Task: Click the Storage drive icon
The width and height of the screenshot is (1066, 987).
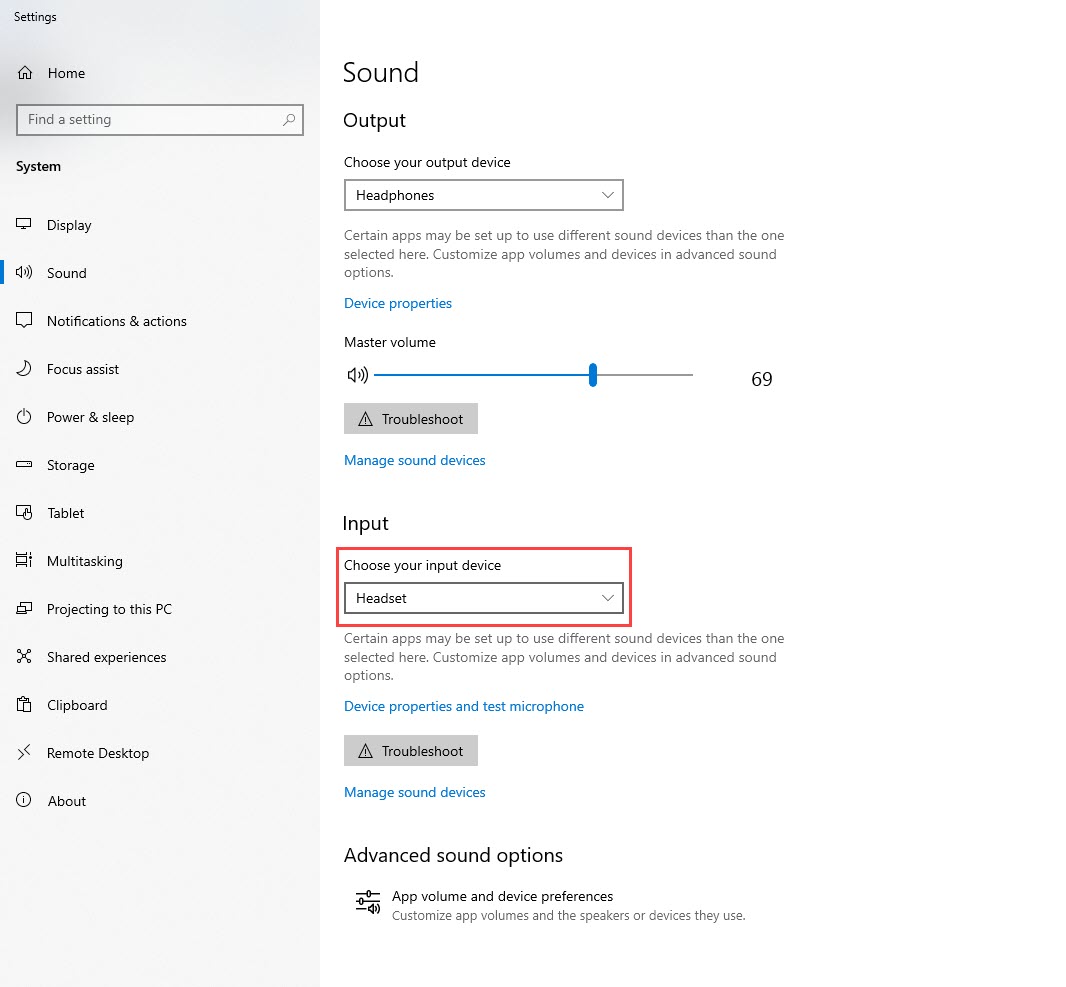Action: [x=23, y=465]
